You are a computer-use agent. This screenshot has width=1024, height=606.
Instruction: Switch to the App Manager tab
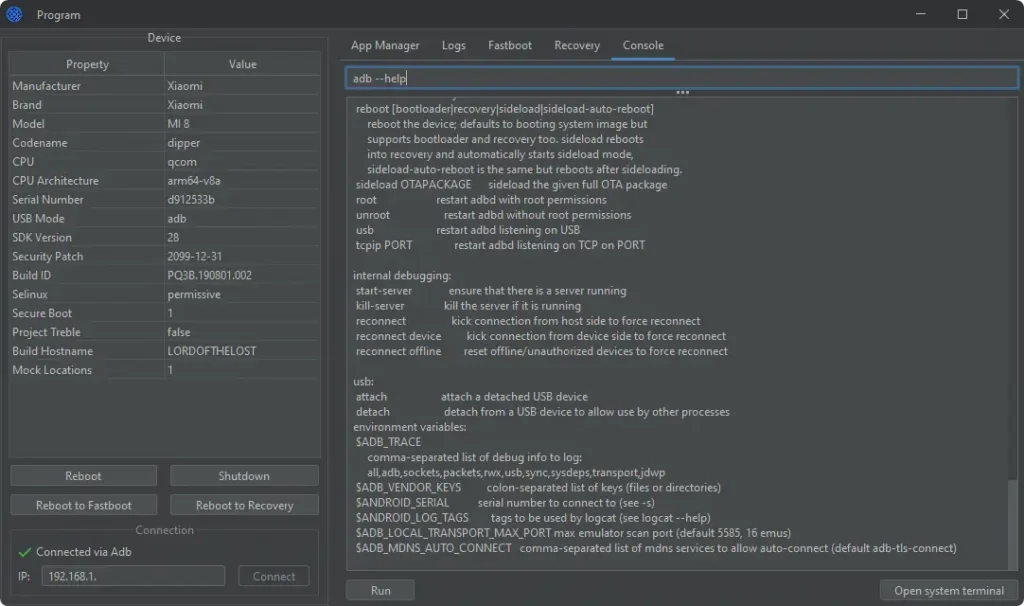click(x=385, y=45)
